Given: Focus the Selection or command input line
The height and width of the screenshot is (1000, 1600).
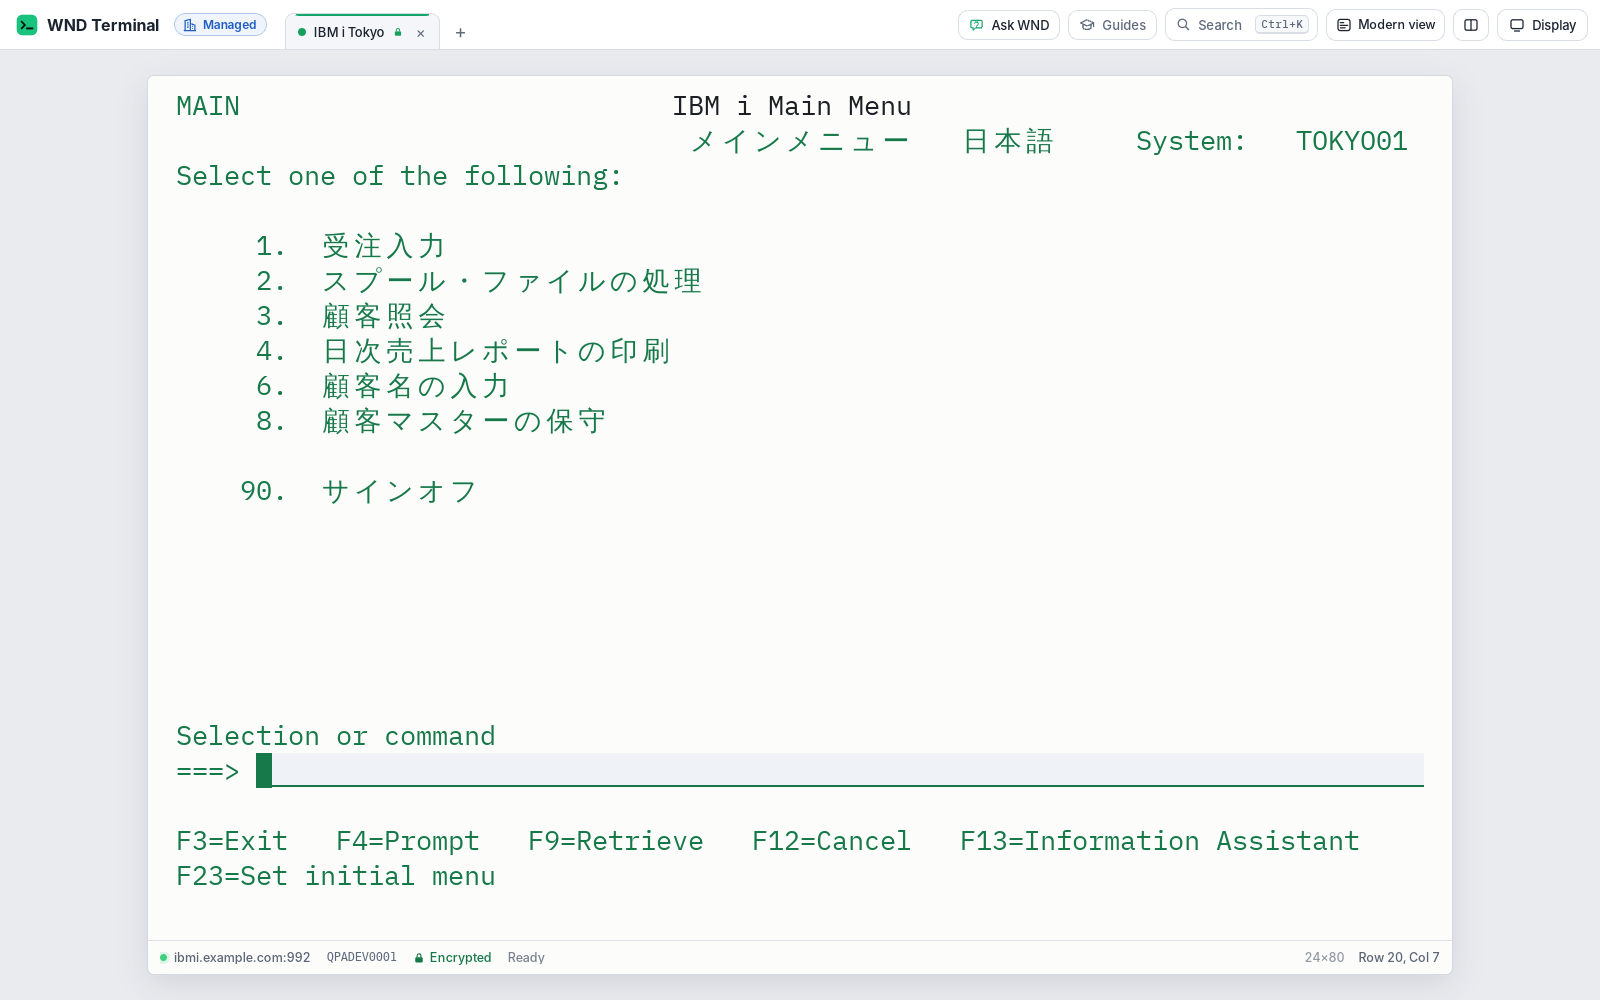Looking at the screenshot, I should pos(840,771).
